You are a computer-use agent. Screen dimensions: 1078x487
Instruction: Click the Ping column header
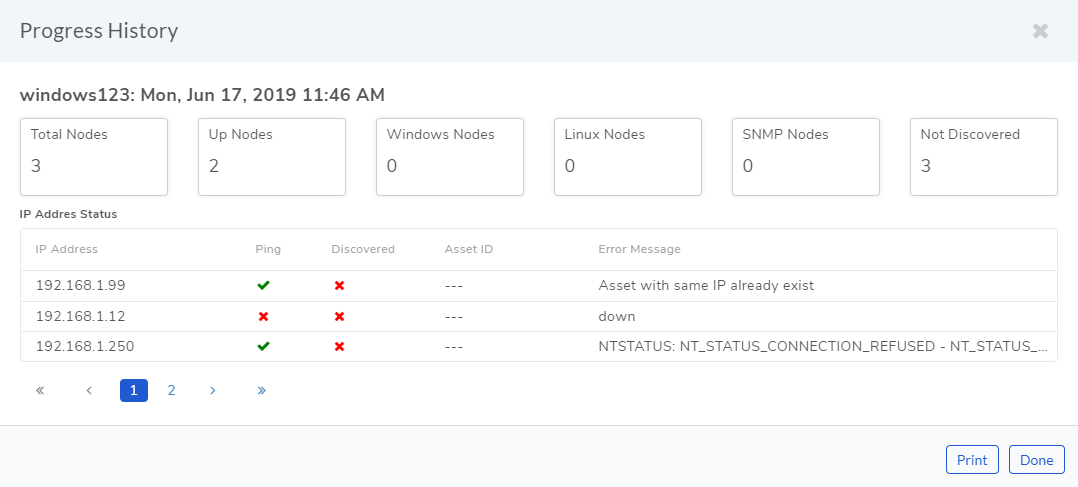tap(268, 249)
